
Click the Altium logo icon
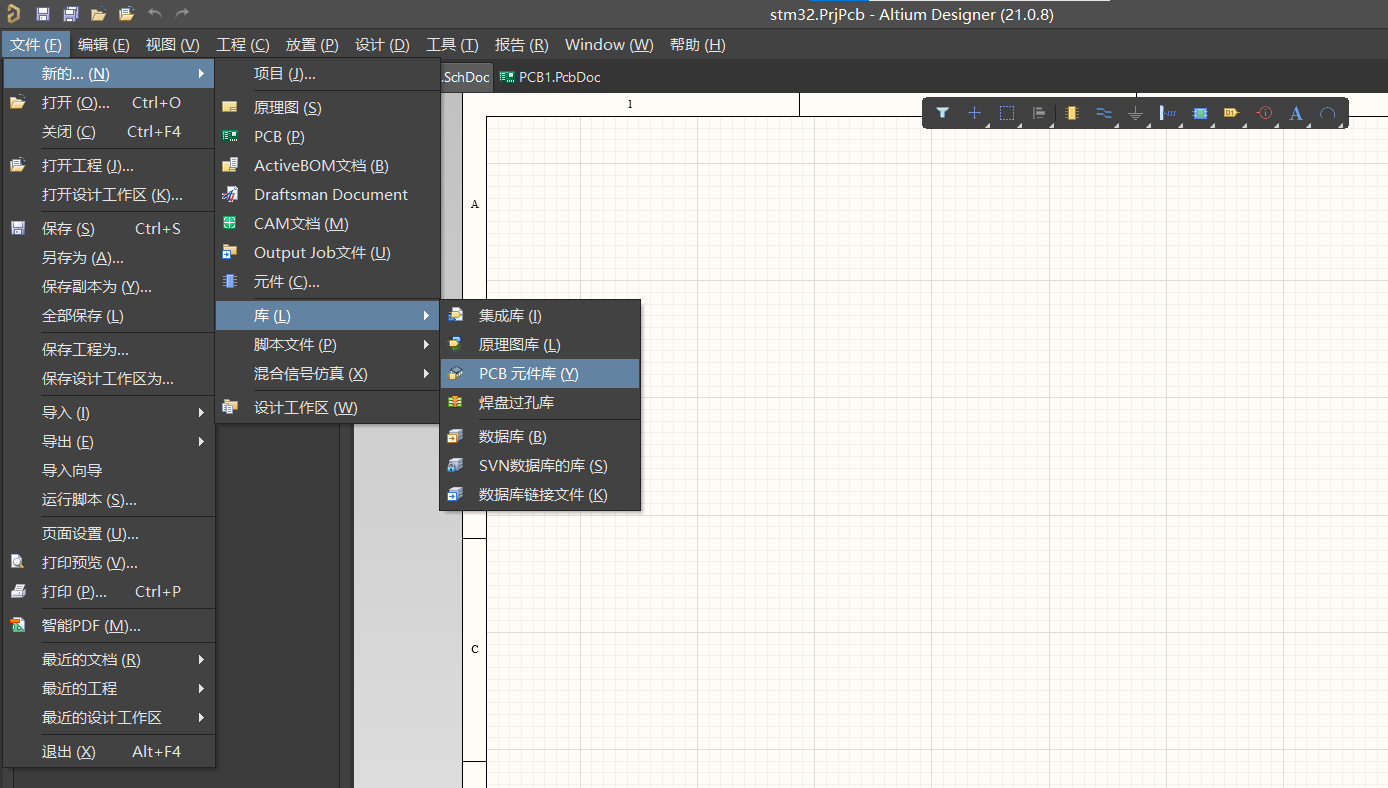tap(13, 13)
